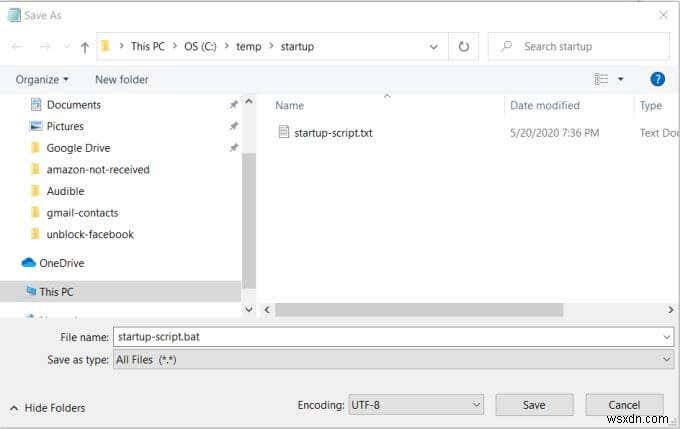Screen dimensions: 680x429
Task: Click the navigation pane vertical scrollbar thumb
Action: point(248,221)
